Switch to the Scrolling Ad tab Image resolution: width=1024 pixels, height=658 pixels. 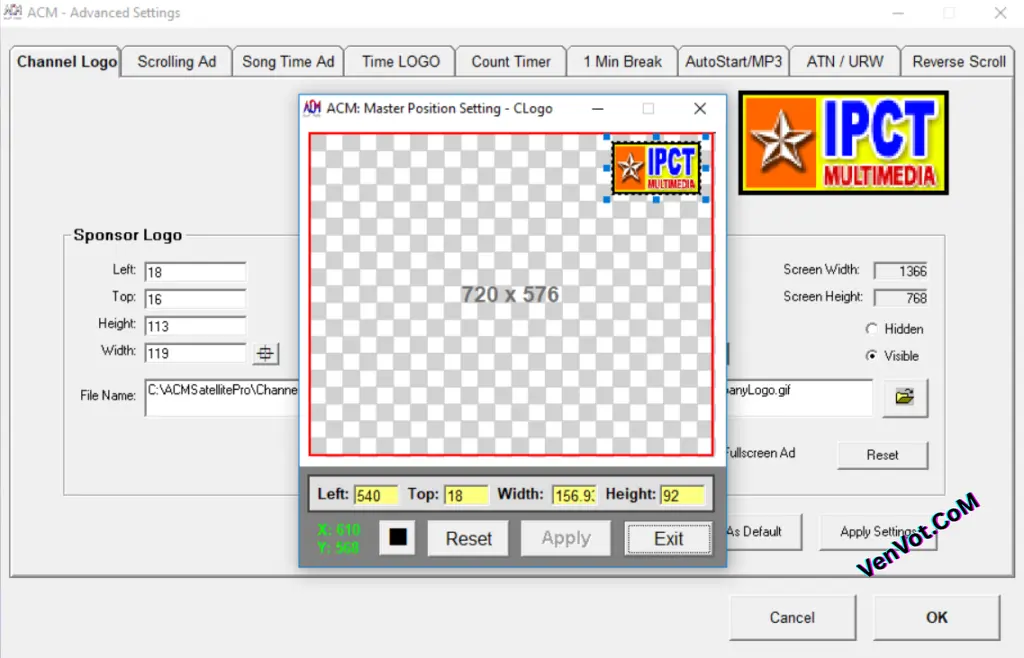coord(176,61)
